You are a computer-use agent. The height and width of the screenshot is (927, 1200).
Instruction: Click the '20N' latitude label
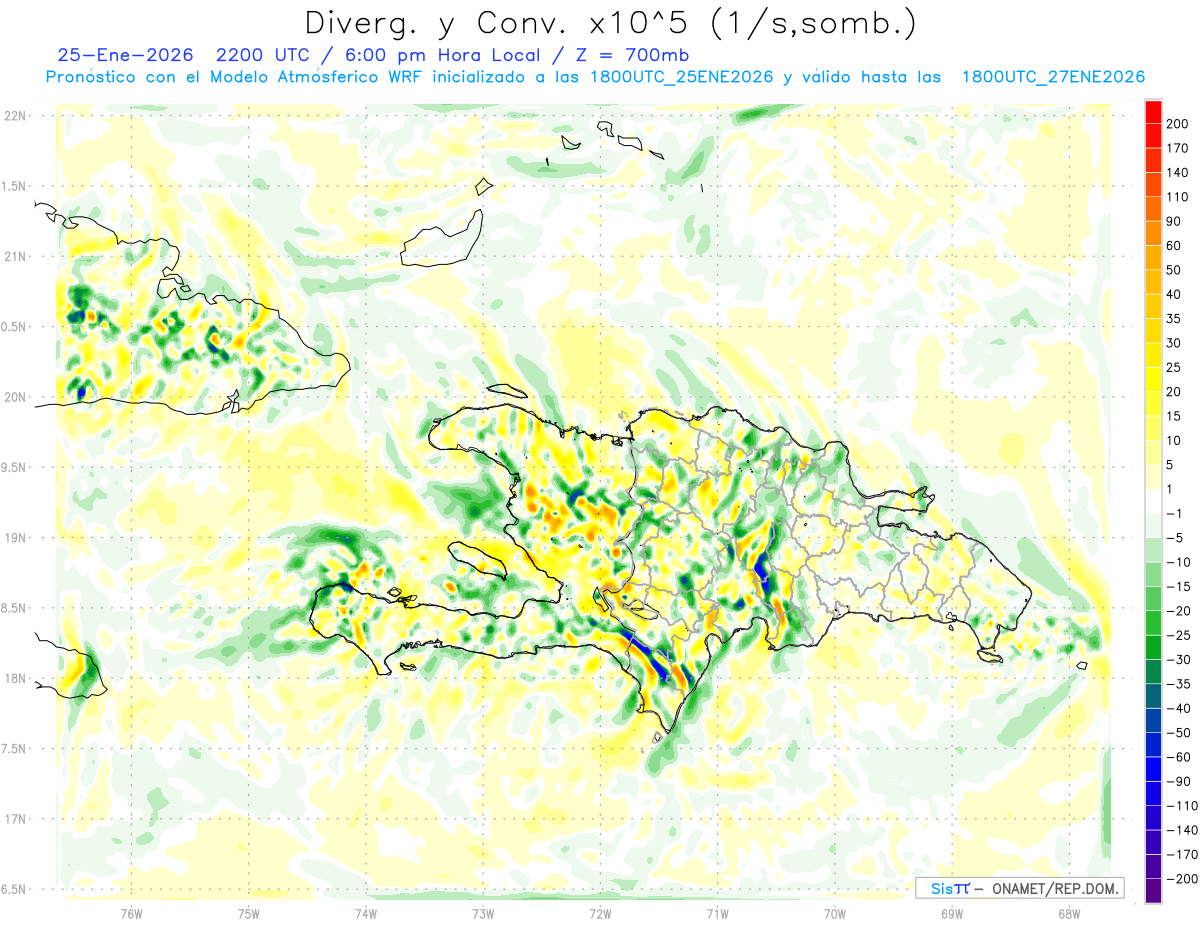tap(15, 397)
